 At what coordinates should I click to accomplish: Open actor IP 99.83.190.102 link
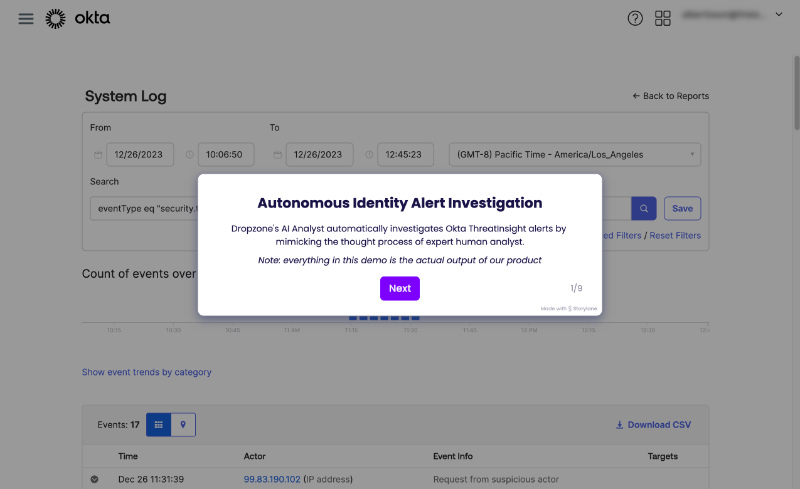(x=272, y=479)
